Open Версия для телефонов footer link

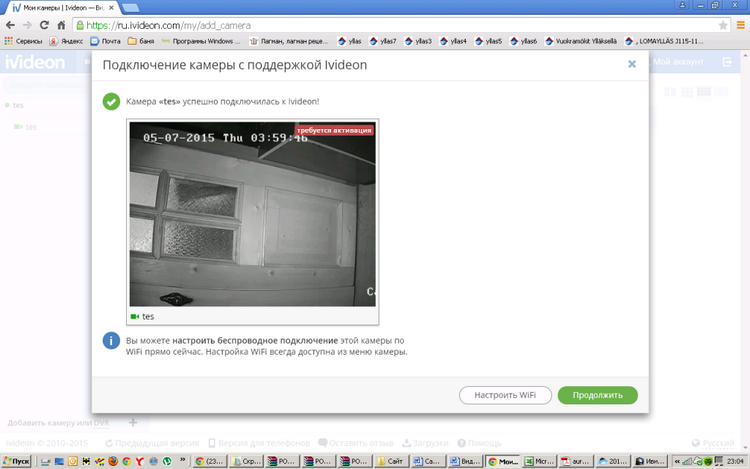[x=259, y=443]
